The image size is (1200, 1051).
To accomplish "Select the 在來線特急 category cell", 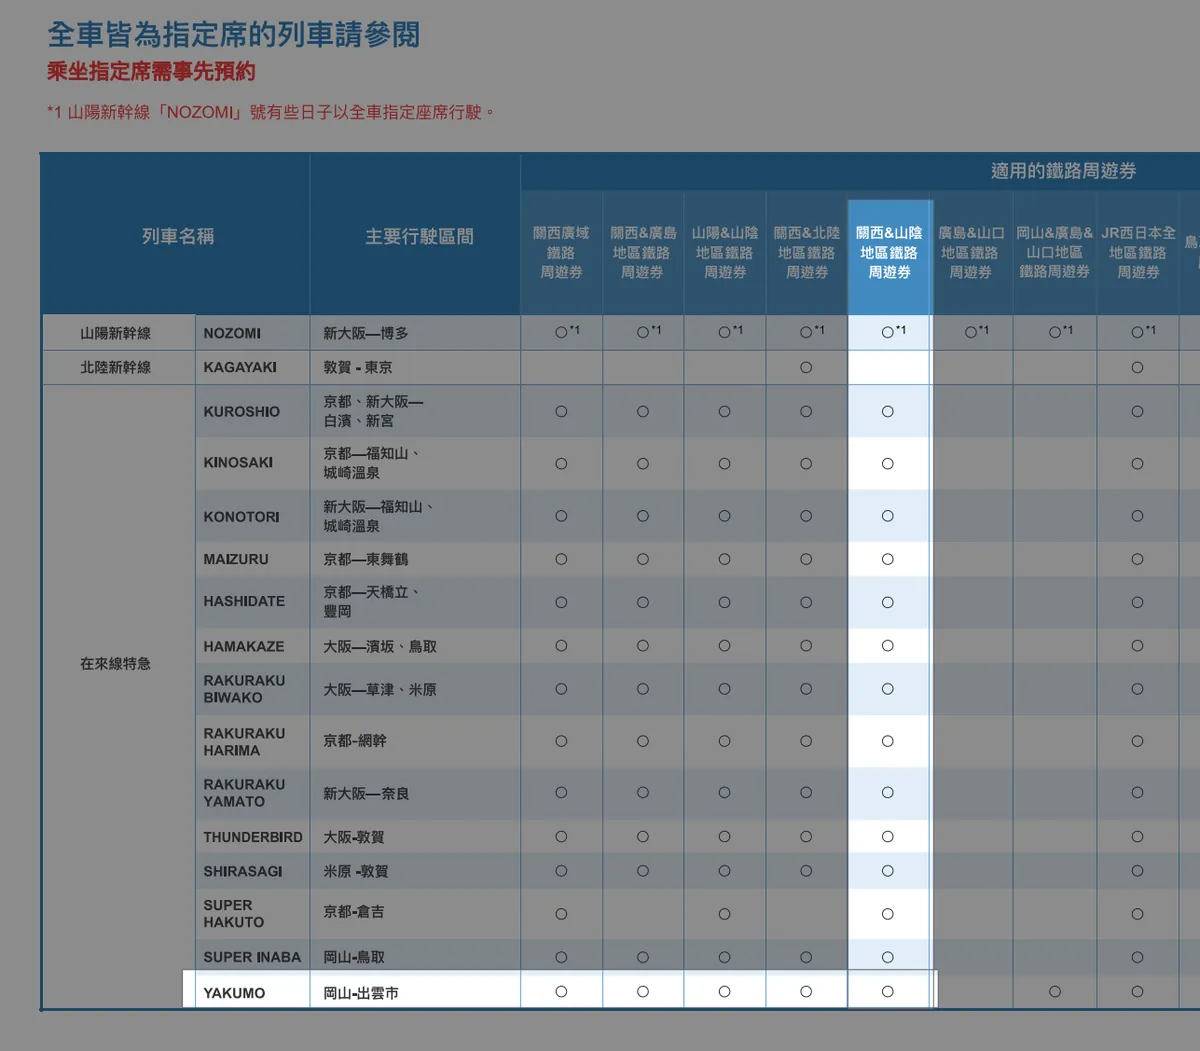I will click(x=116, y=664).
